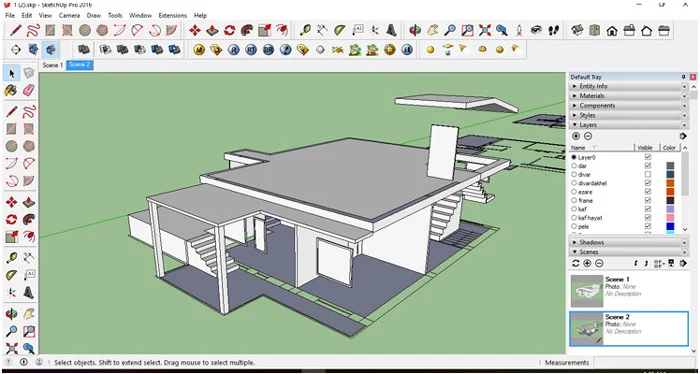The image size is (700, 374).
Task: Activate the Orbit tool in top toolbar
Action: point(415,30)
